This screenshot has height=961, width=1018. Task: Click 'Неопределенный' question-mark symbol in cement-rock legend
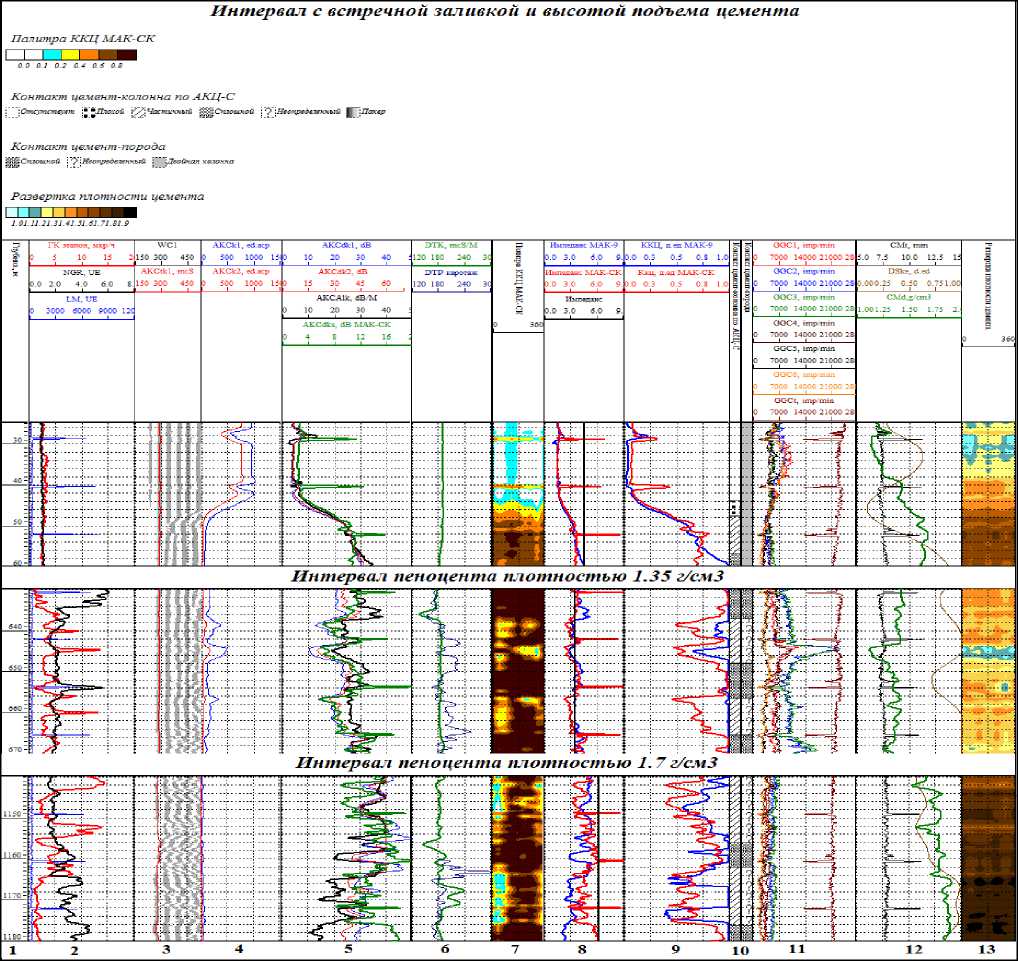(73, 162)
